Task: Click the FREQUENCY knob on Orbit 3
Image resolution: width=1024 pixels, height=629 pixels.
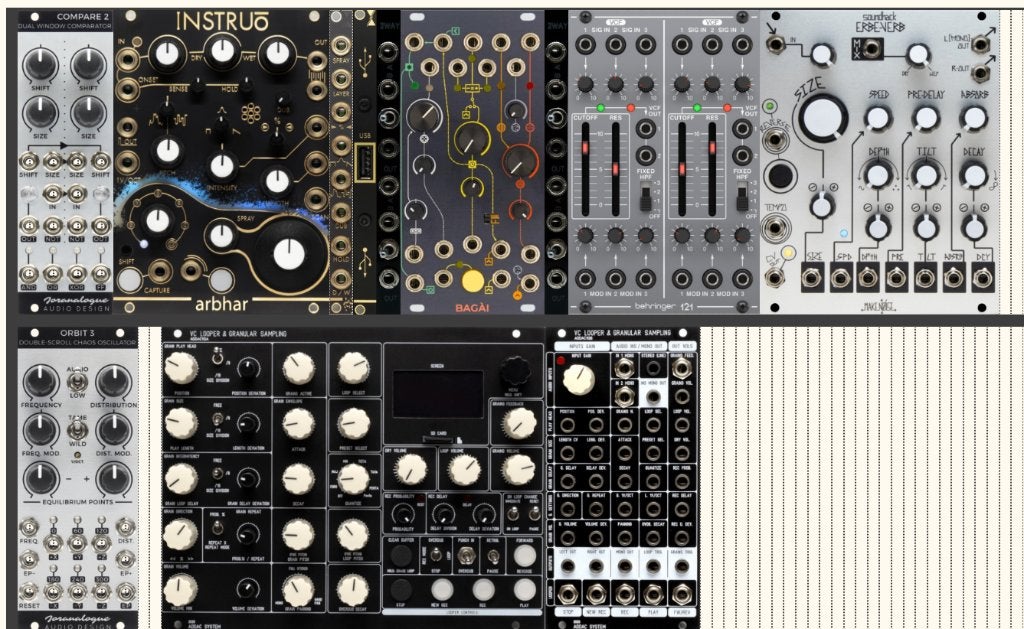Action: click(40, 381)
